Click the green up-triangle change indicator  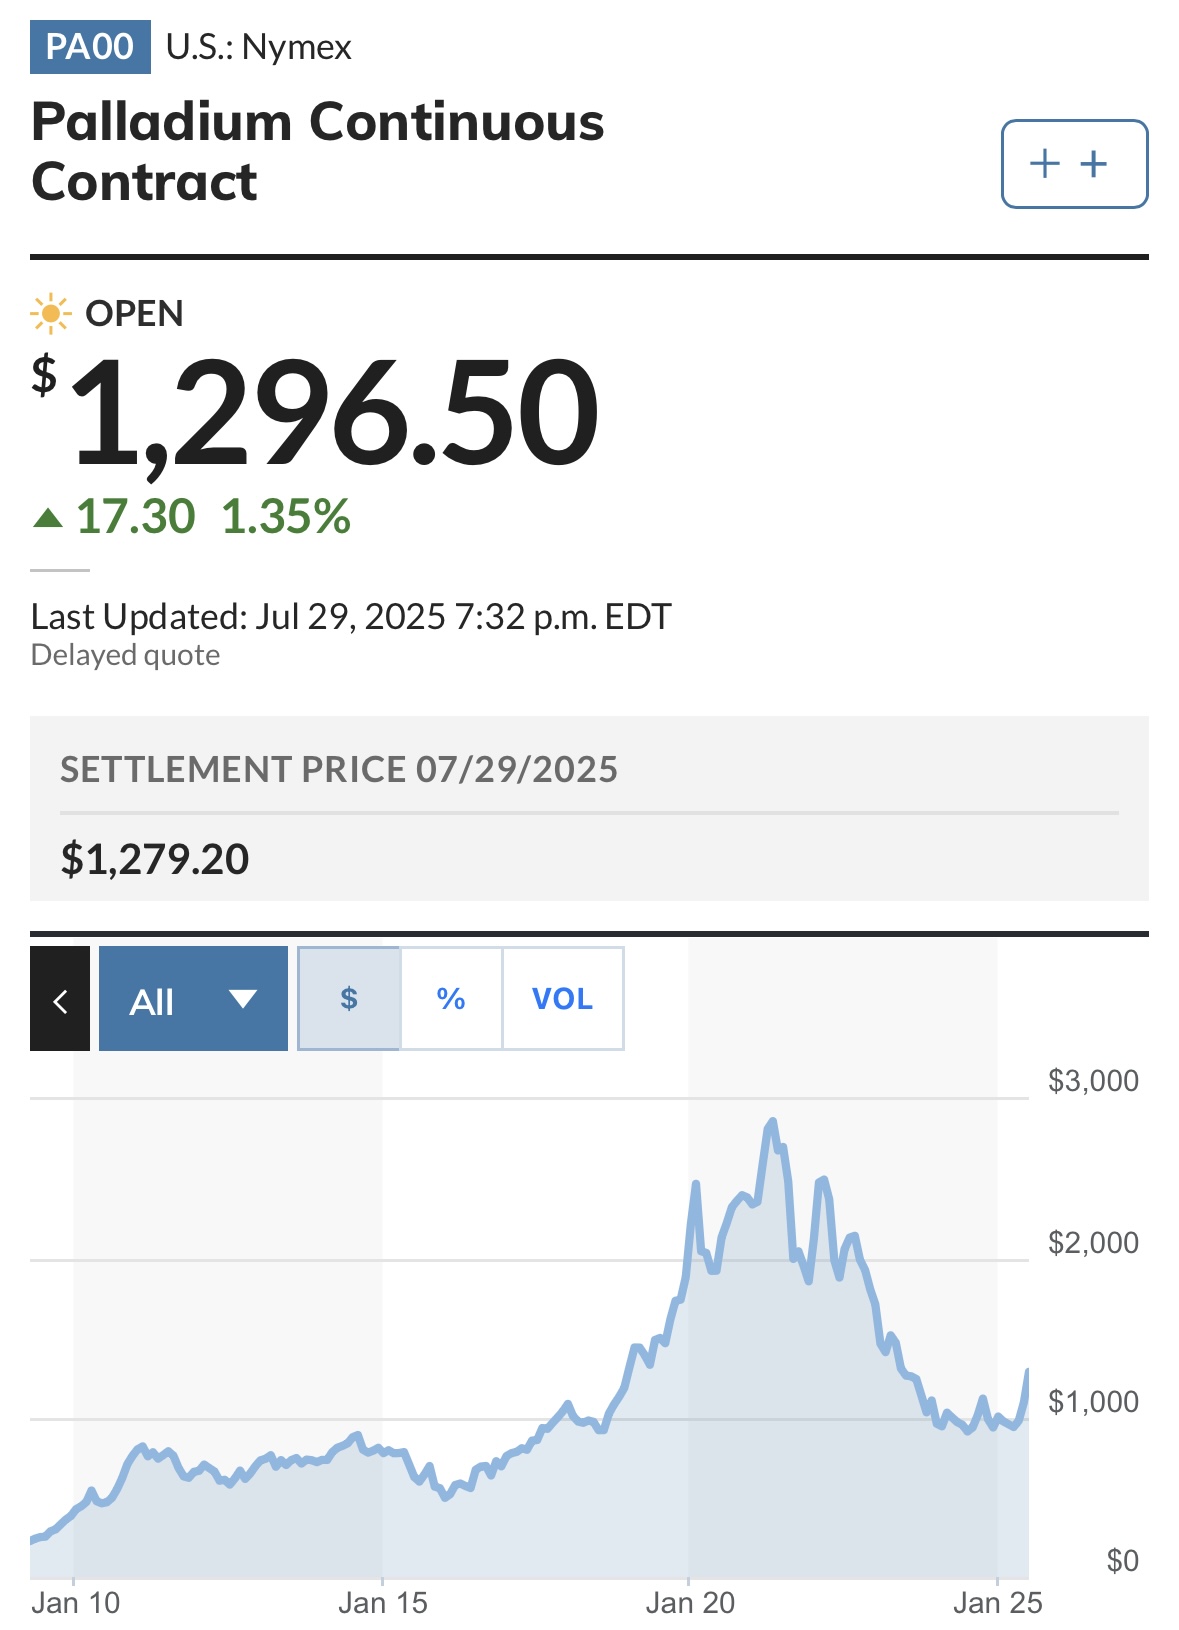pos(48,518)
